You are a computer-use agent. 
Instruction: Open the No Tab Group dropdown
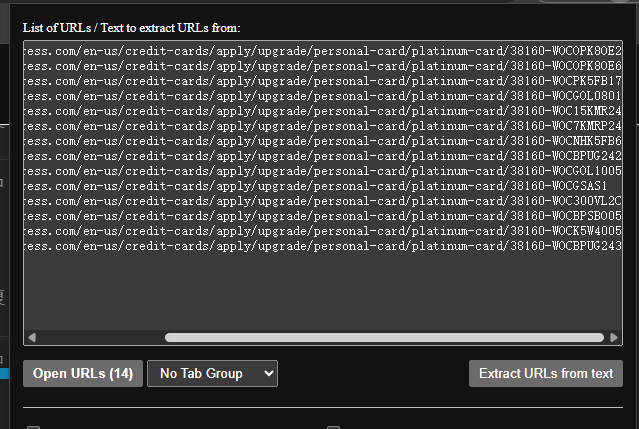tap(212, 373)
